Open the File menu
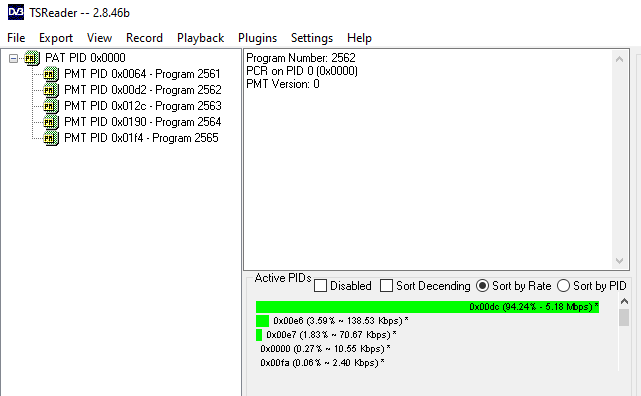Screen dimensions: 641x396 [16, 38]
